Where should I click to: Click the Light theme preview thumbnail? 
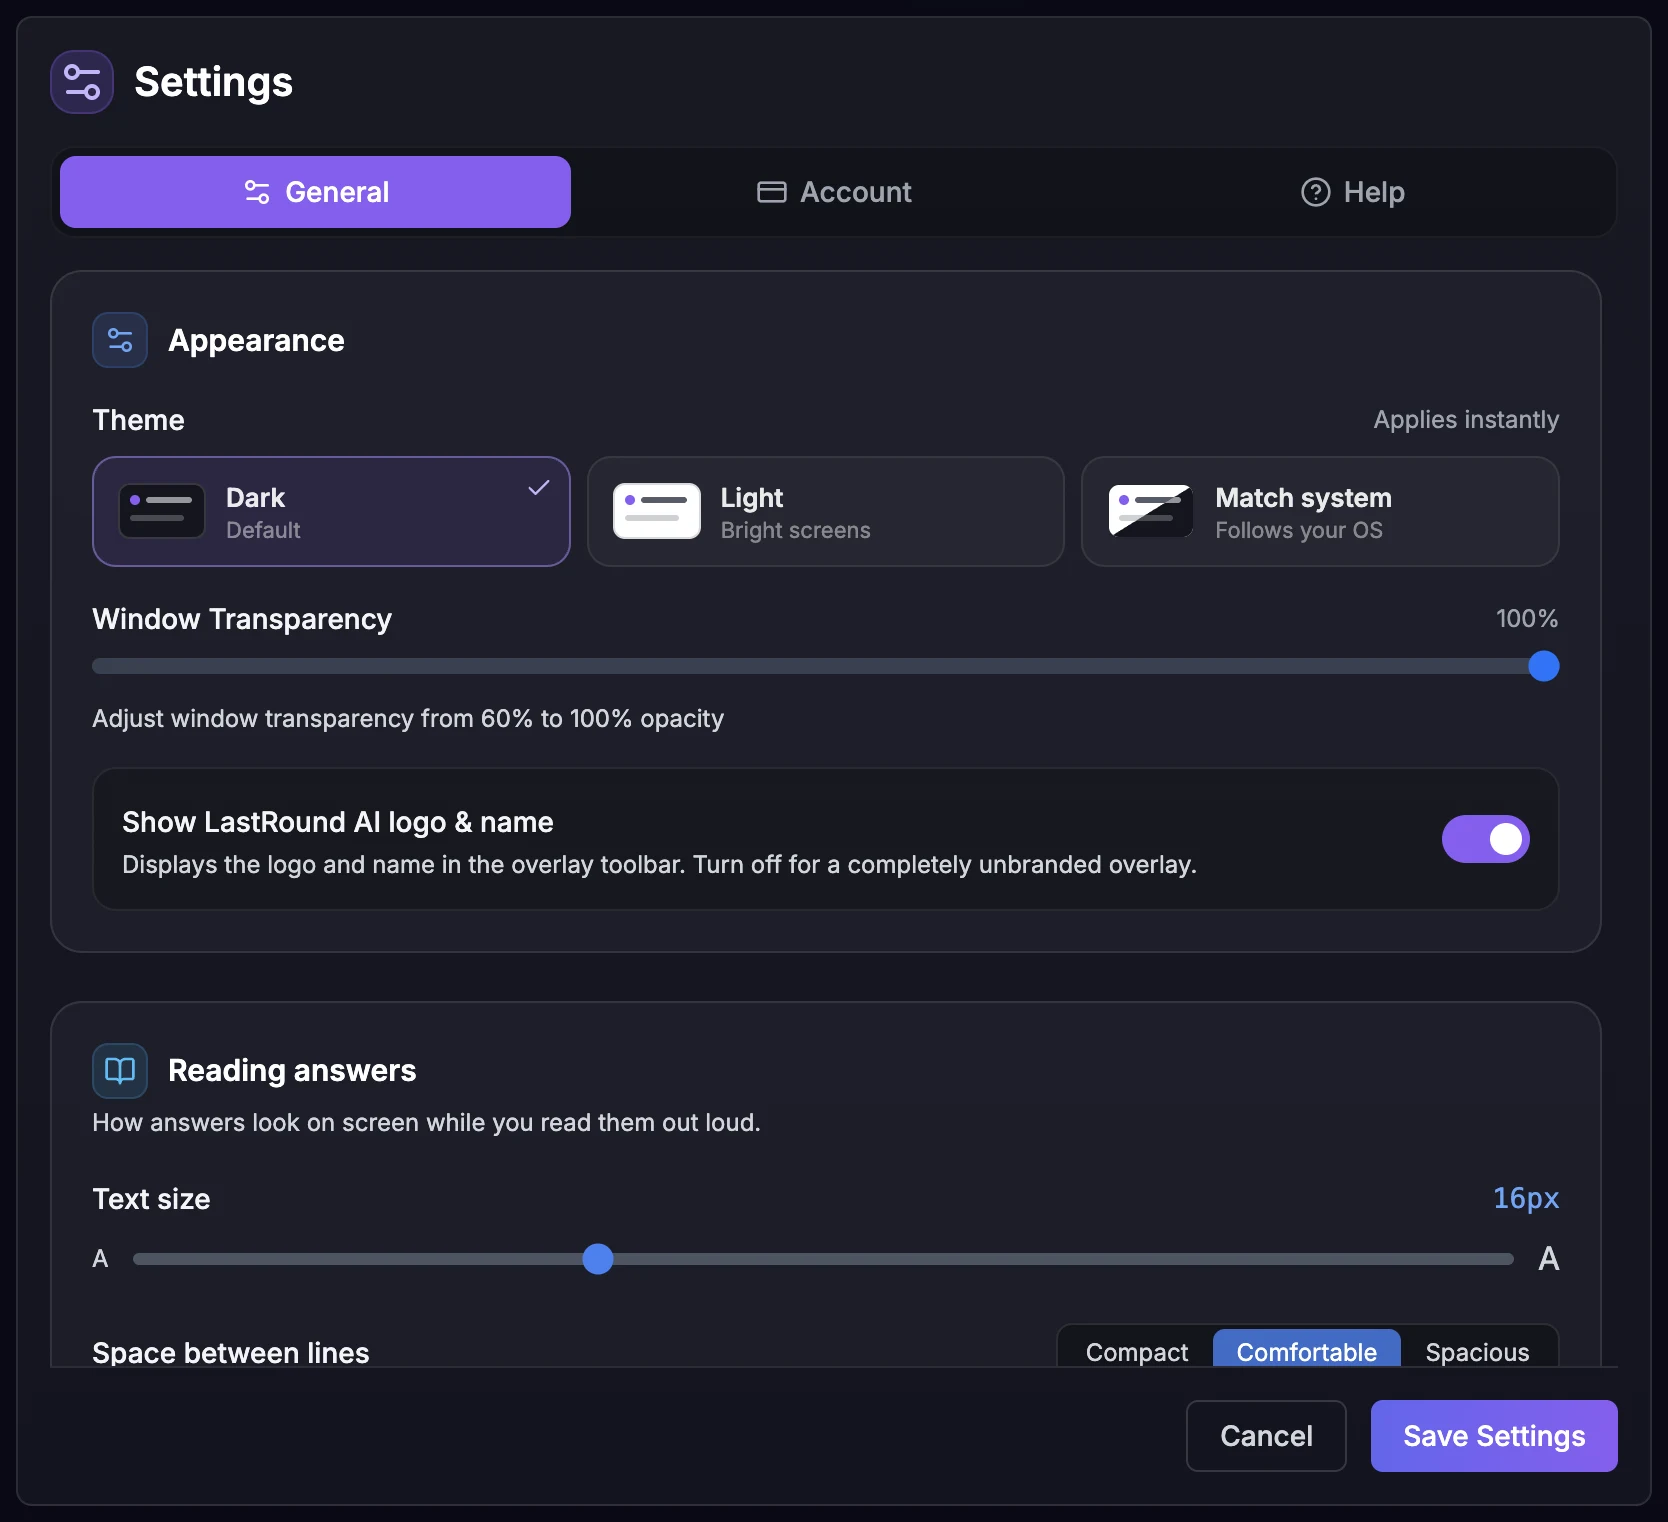(x=657, y=511)
